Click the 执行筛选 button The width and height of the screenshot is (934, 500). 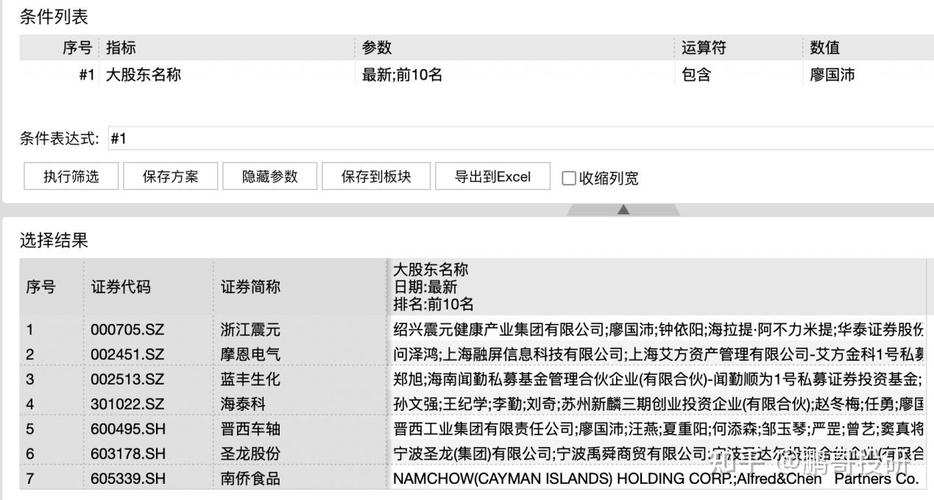coord(71,176)
